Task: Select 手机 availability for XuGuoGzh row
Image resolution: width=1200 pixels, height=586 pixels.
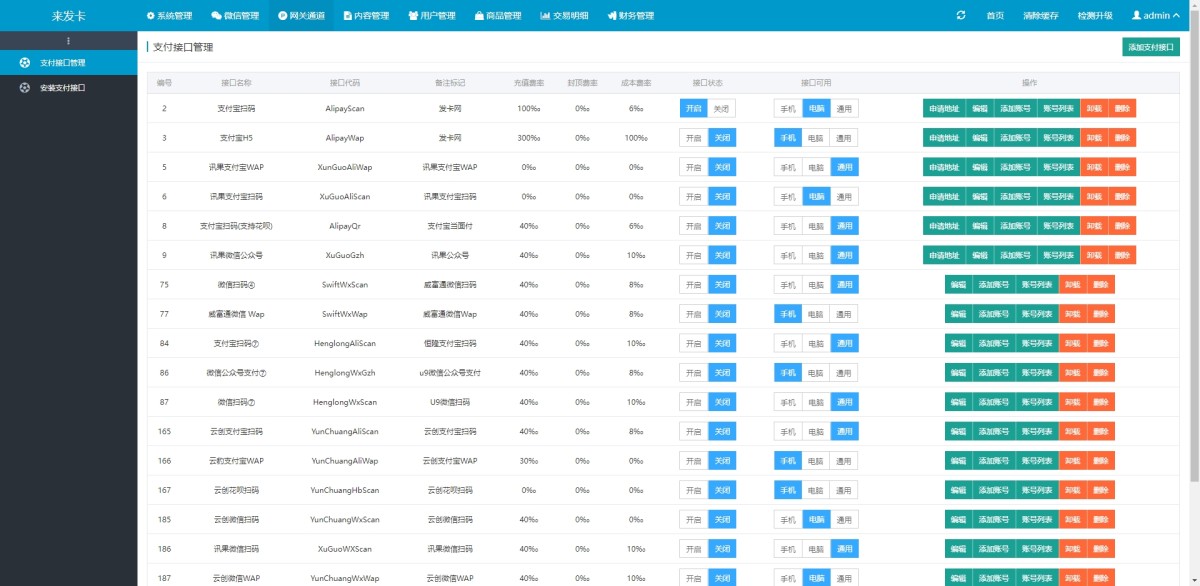Action: coord(788,255)
